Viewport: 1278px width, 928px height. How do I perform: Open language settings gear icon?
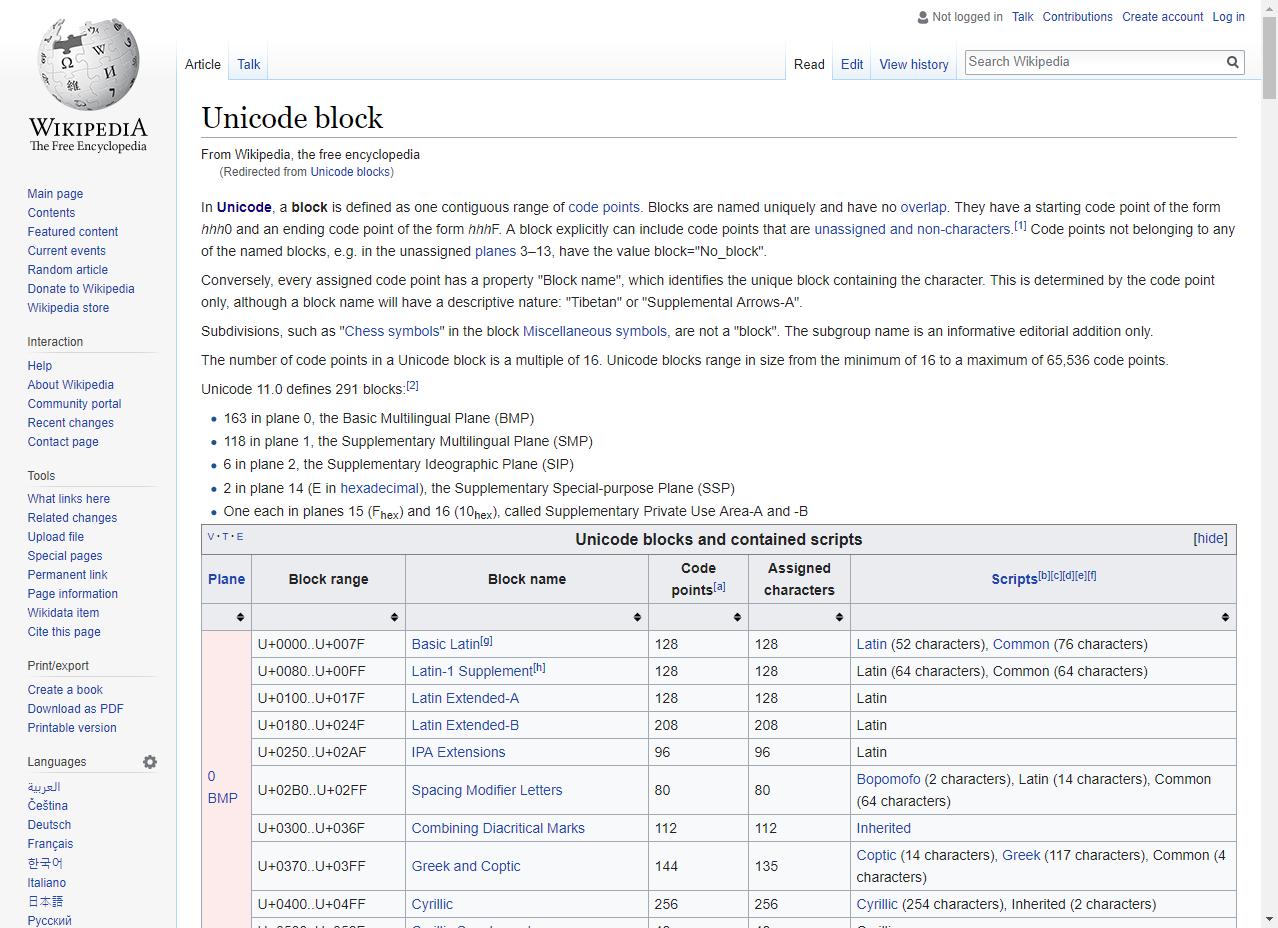click(x=150, y=762)
